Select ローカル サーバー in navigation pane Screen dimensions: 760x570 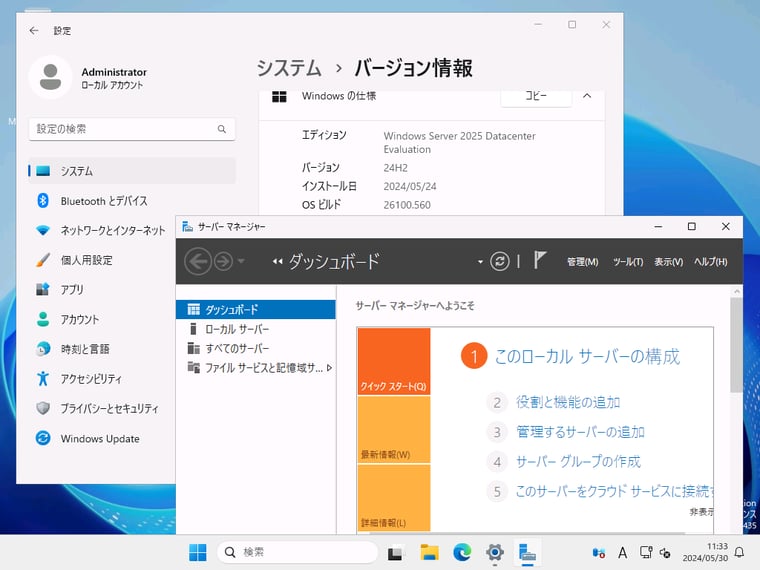[x=255, y=329]
